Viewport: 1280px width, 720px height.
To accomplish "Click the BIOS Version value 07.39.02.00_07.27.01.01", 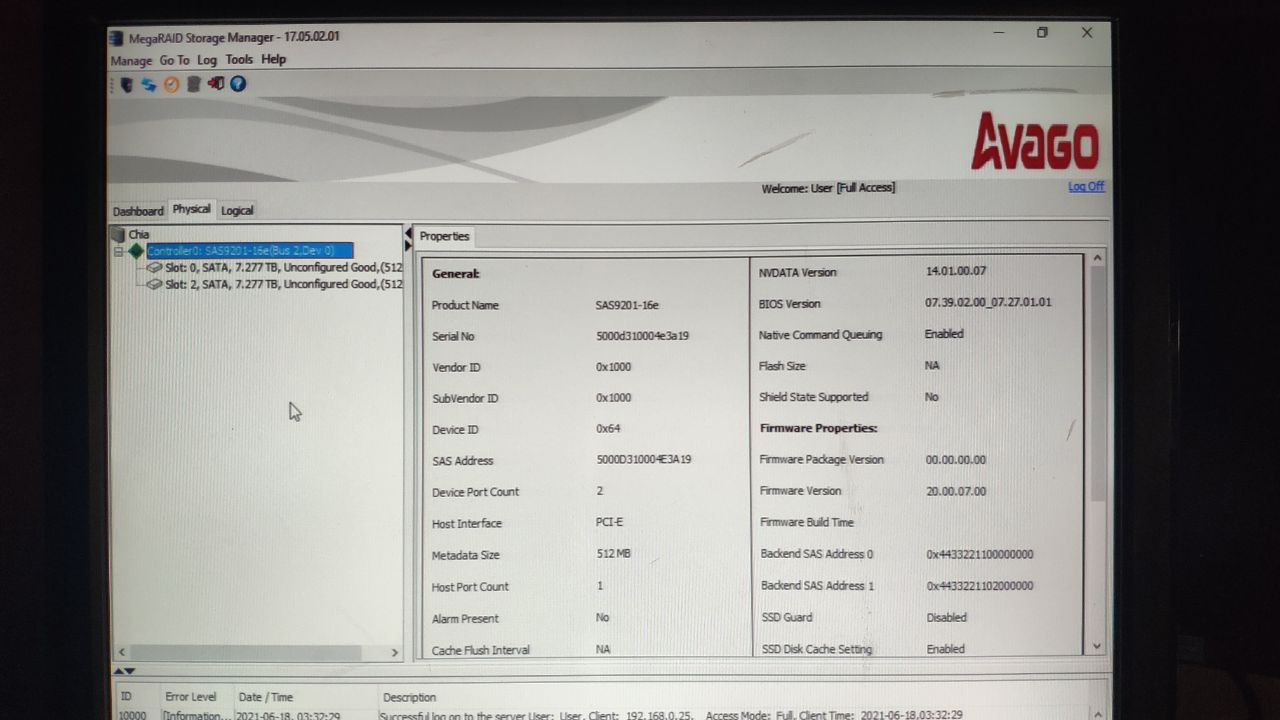I will [x=988, y=302].
